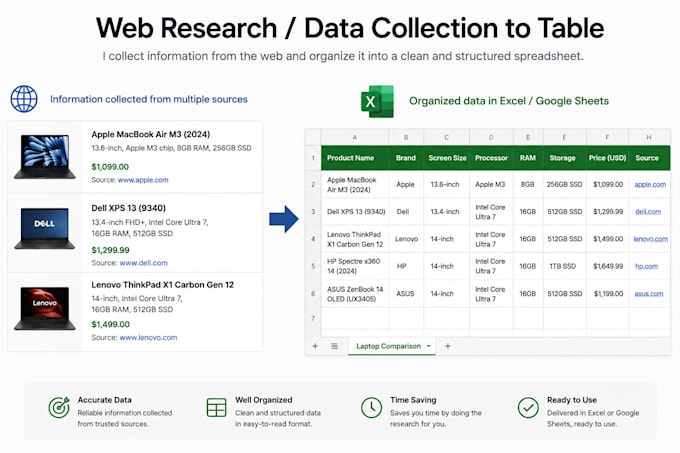
Task: Select column H header
Action: (x=649, y=137)
